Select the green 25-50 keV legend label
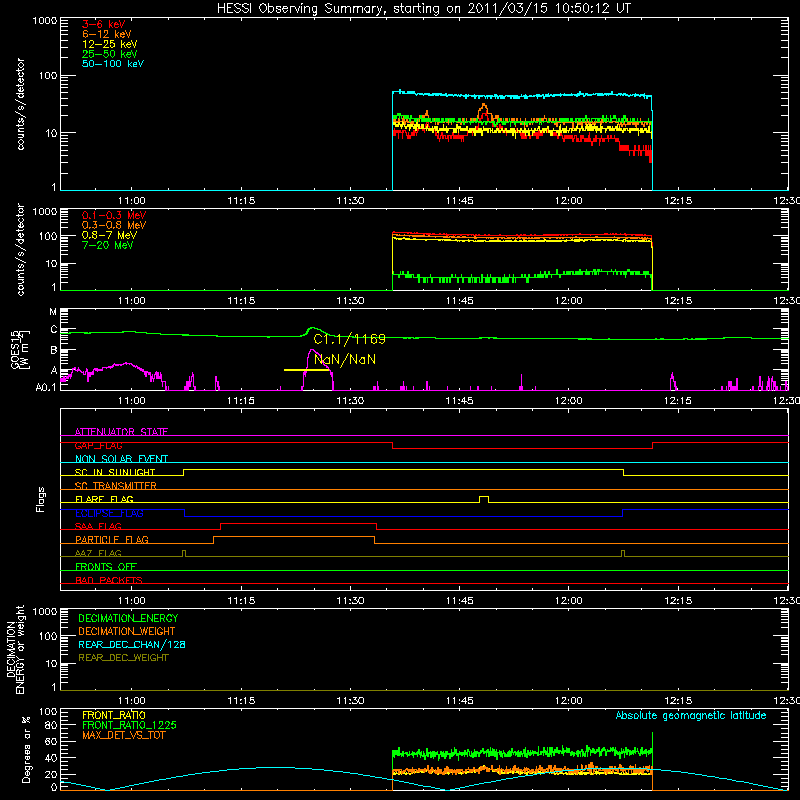 click(110, 54)
